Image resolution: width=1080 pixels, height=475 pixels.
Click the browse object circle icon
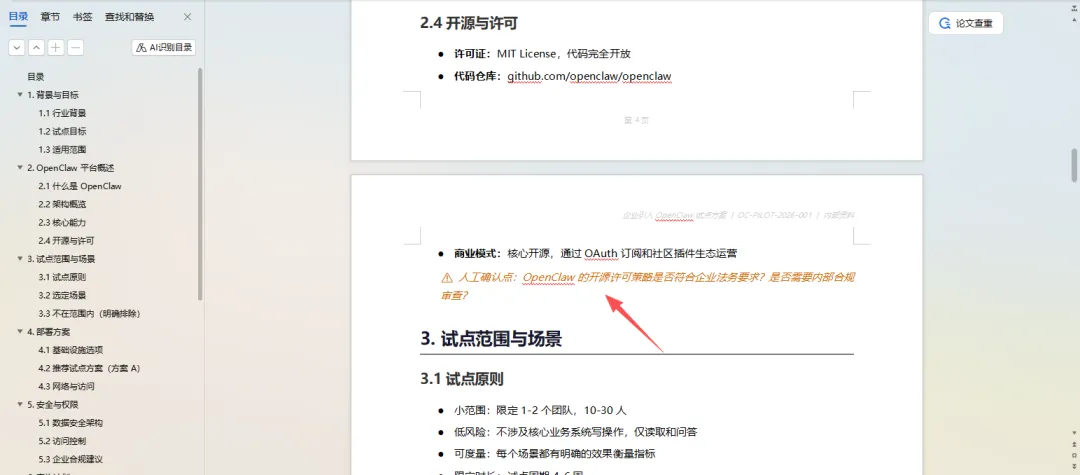[1074, 456]
